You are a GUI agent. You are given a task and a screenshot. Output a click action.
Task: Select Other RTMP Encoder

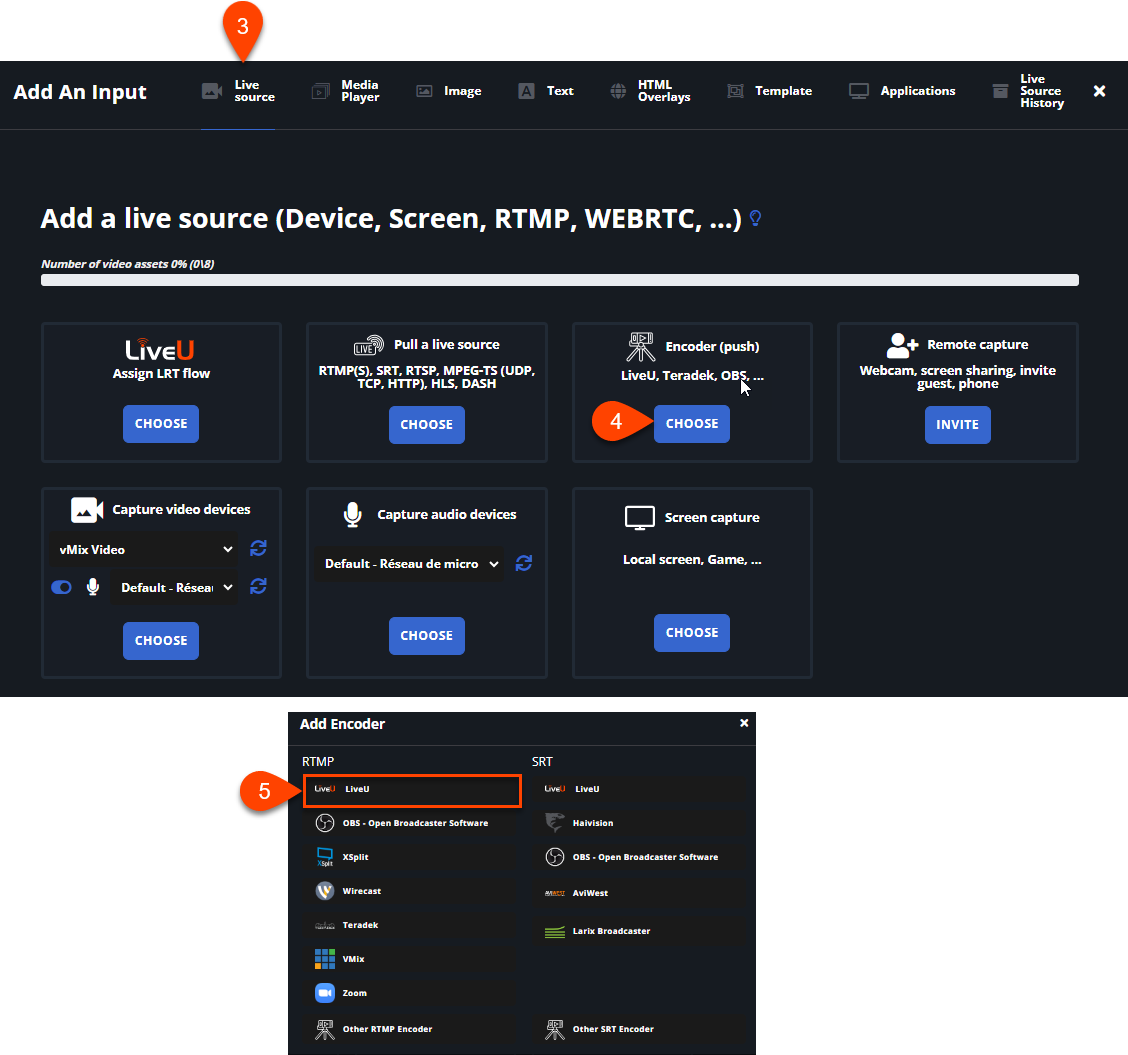tap(412, 1029)
